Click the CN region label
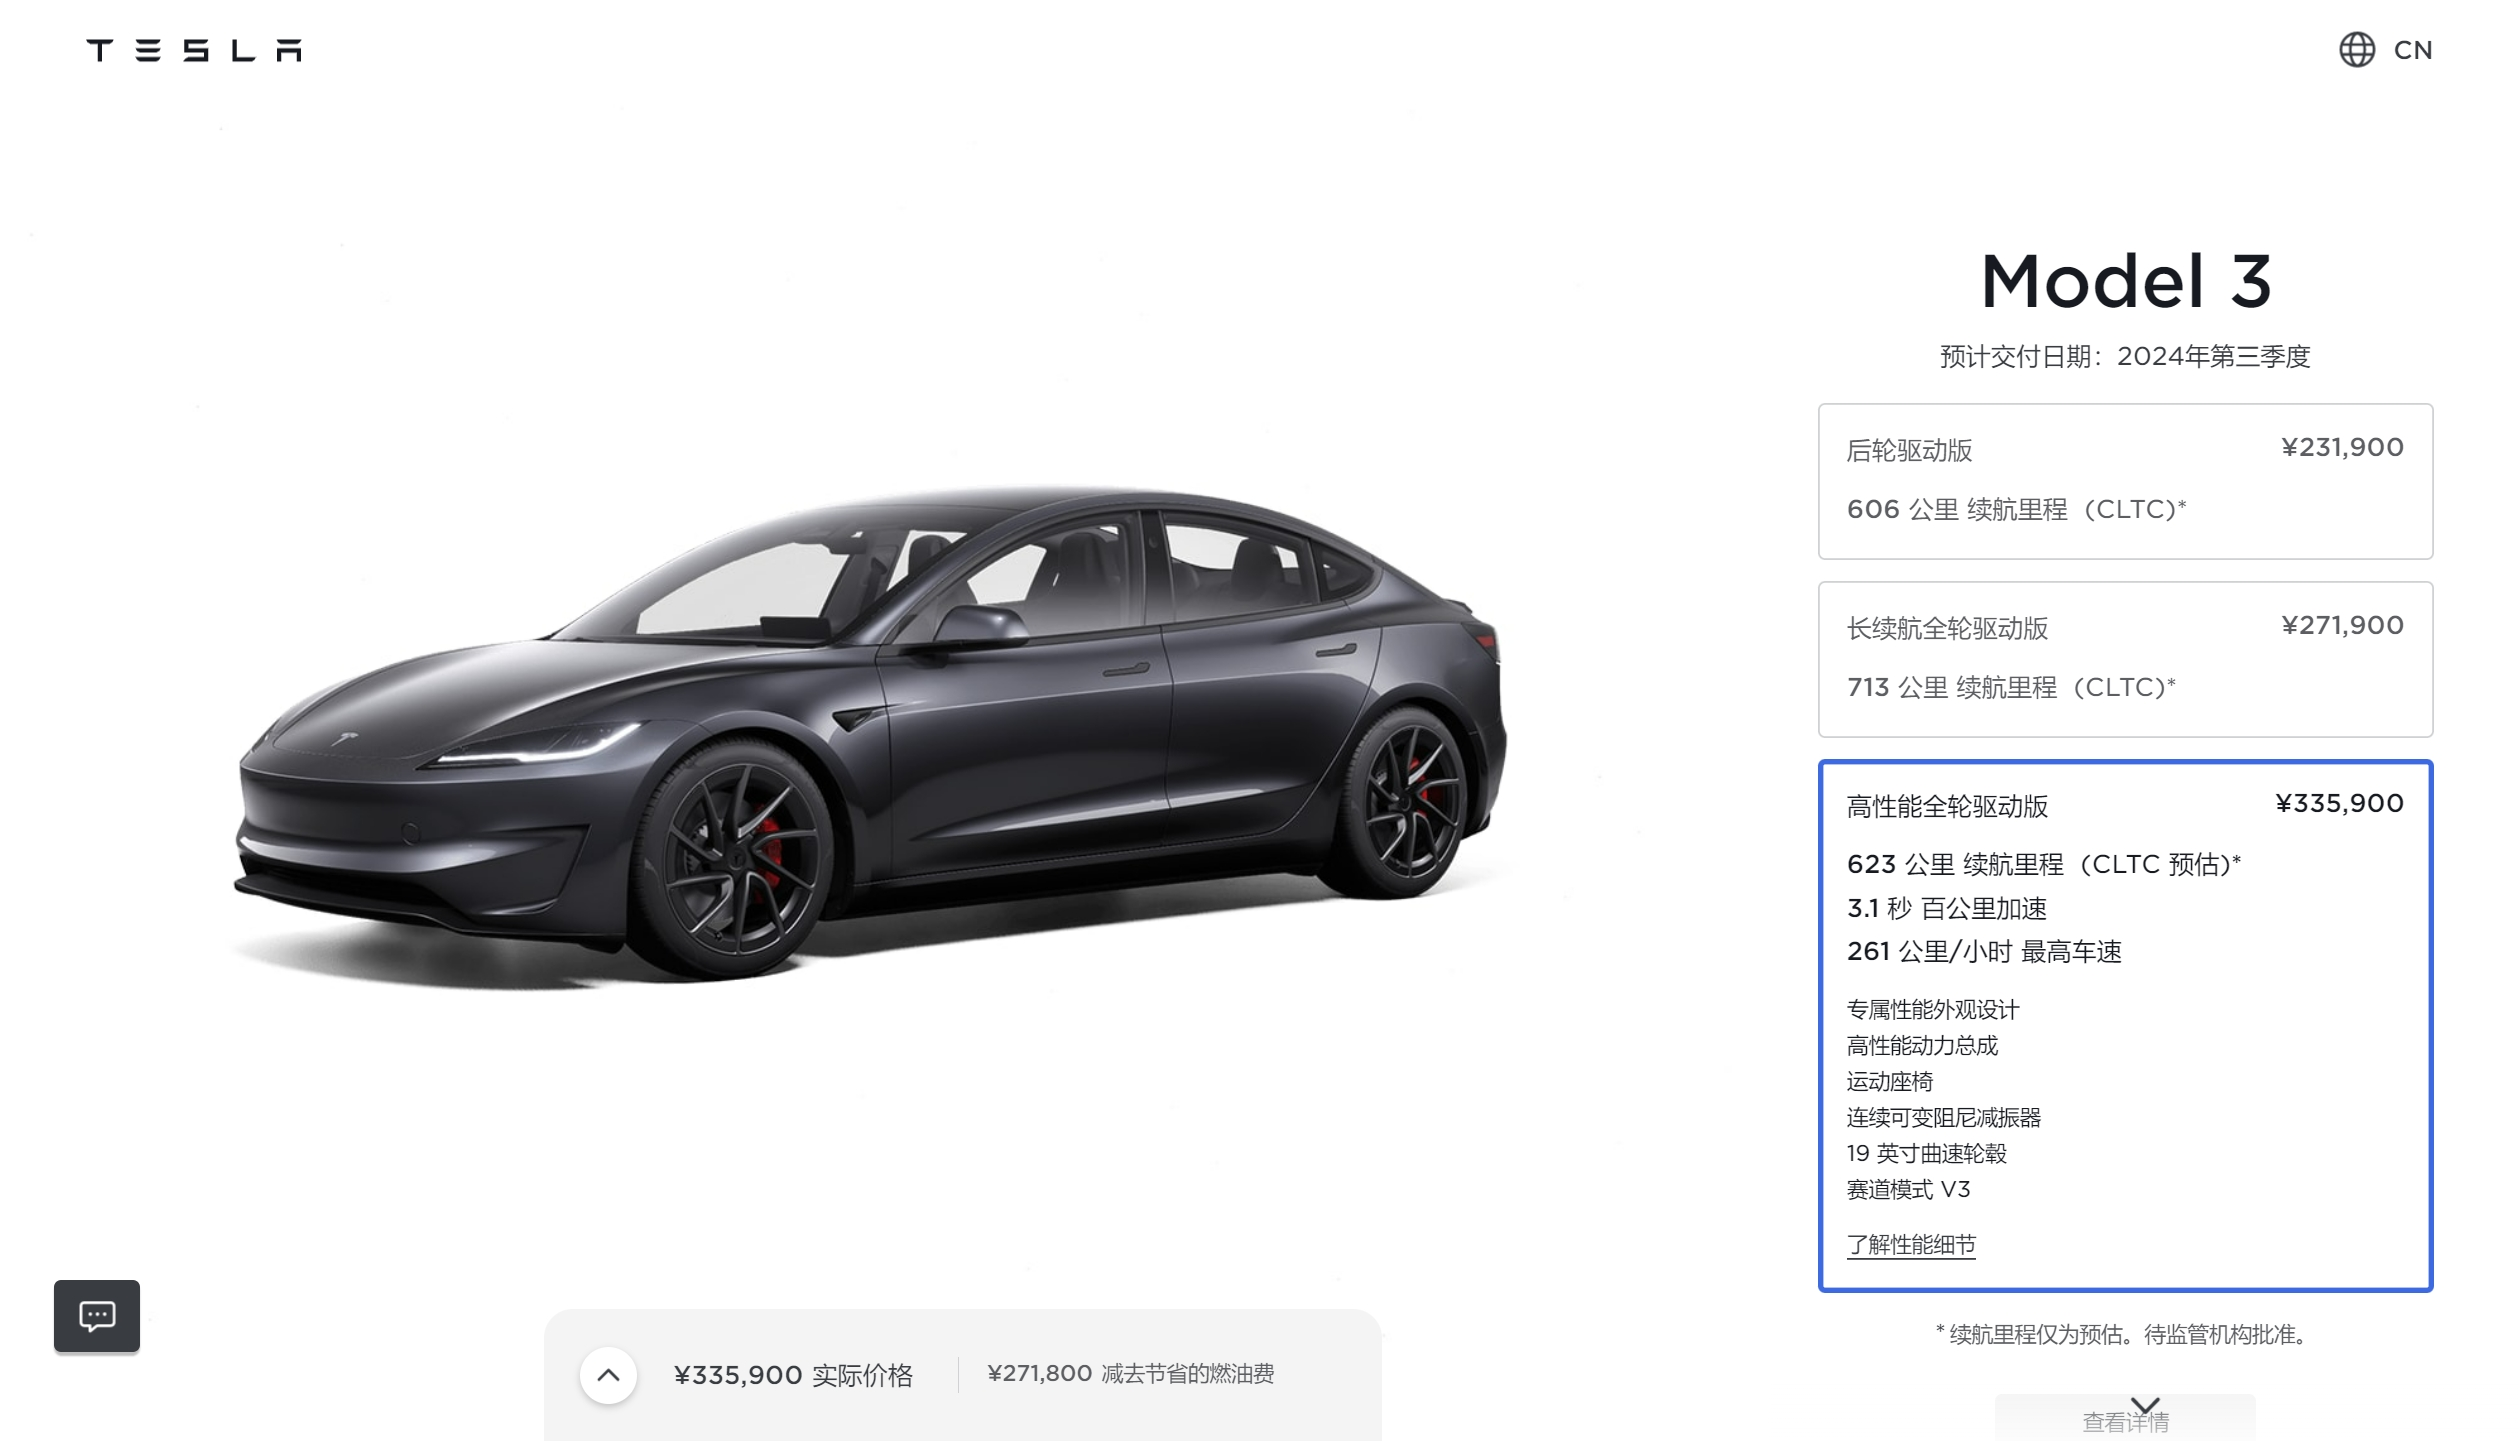Image resolution: width=2519 pixels, height=1441 pixels. click(x=2412, y=50)
